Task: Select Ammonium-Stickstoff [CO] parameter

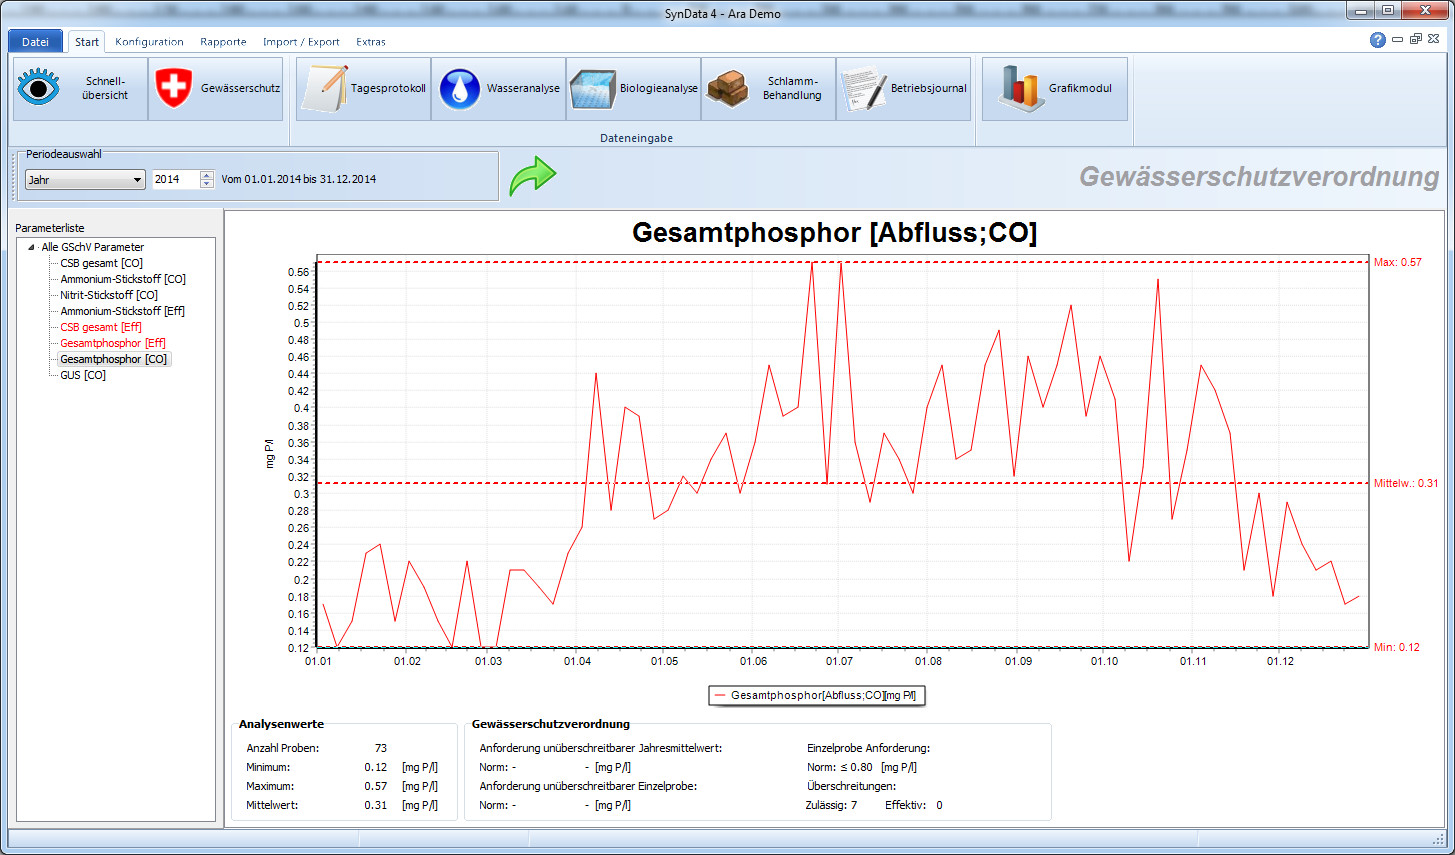Action: pos(123,279)
